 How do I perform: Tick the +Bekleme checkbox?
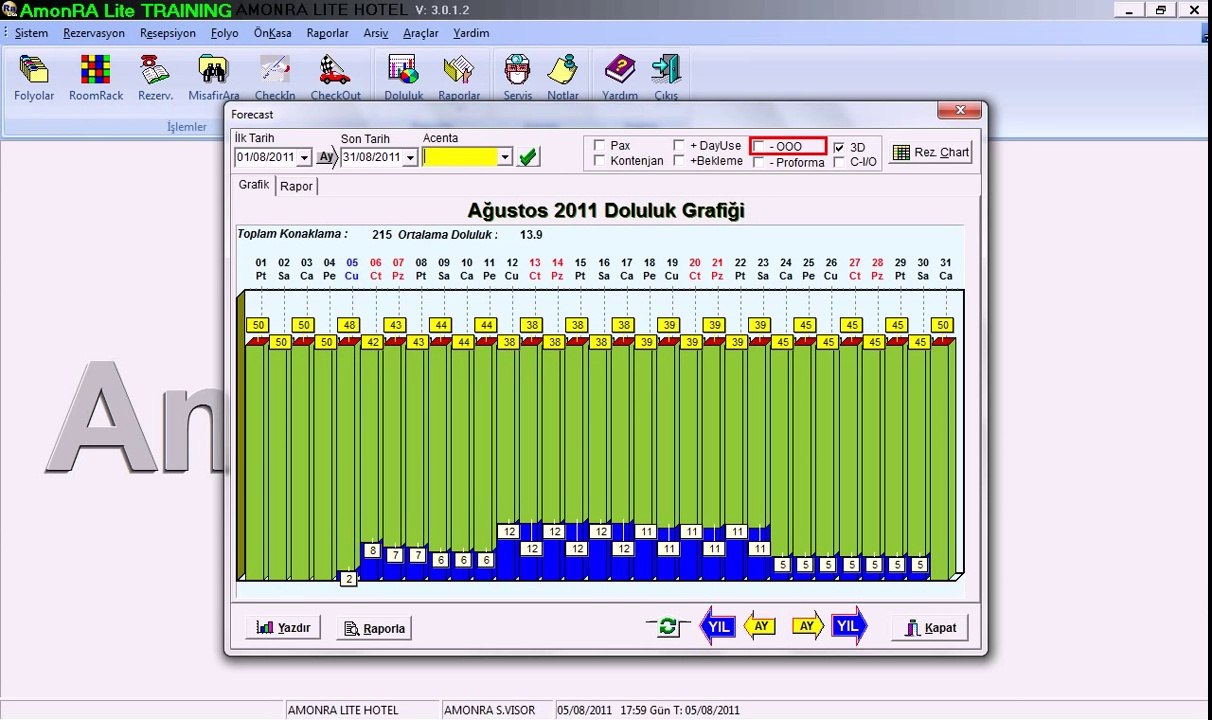coord(679,161)
